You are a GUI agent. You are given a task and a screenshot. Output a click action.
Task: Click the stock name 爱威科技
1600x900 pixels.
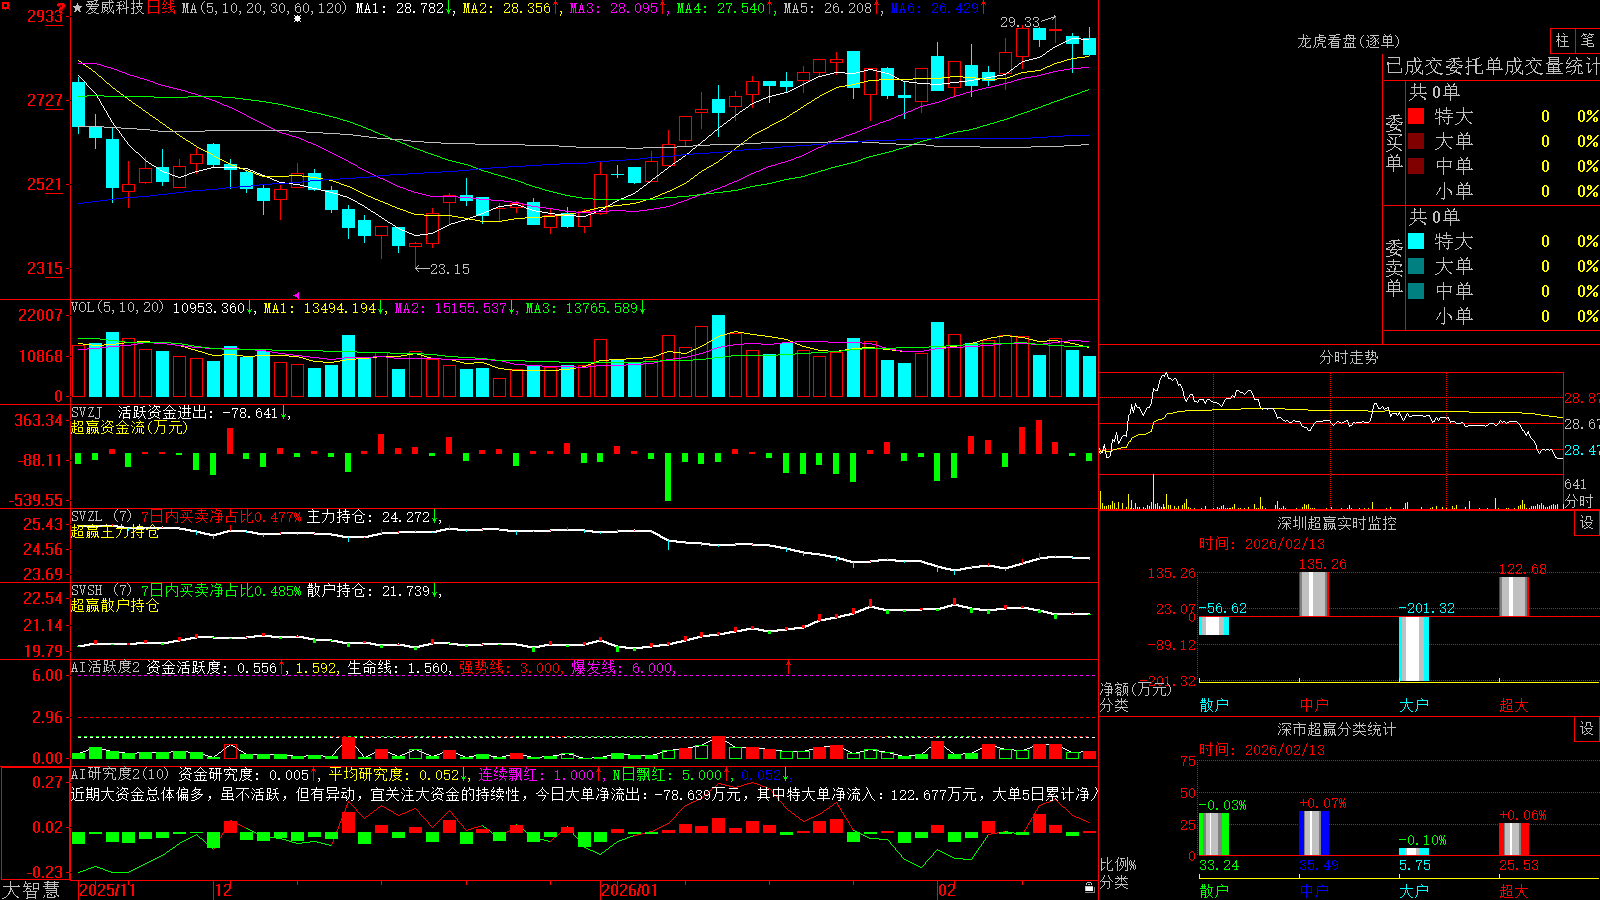click(114, 8)
